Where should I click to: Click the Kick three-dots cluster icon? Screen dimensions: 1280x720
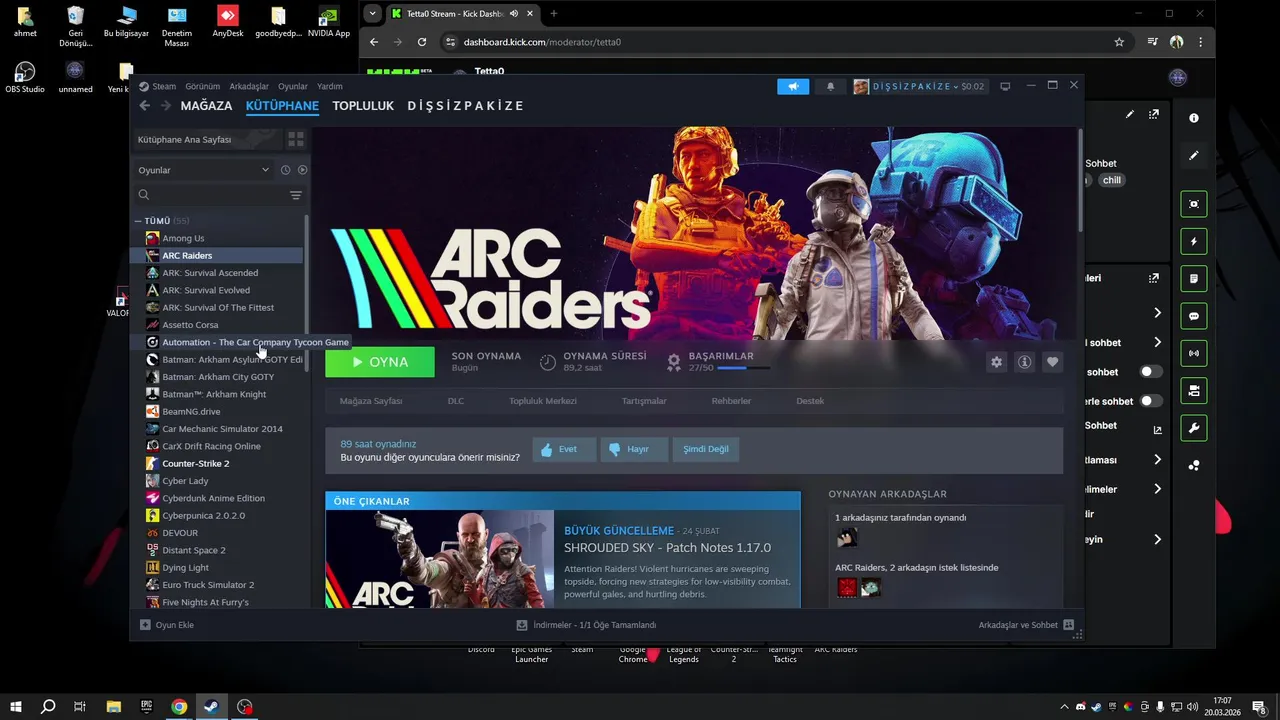(x=1194, y=466)
